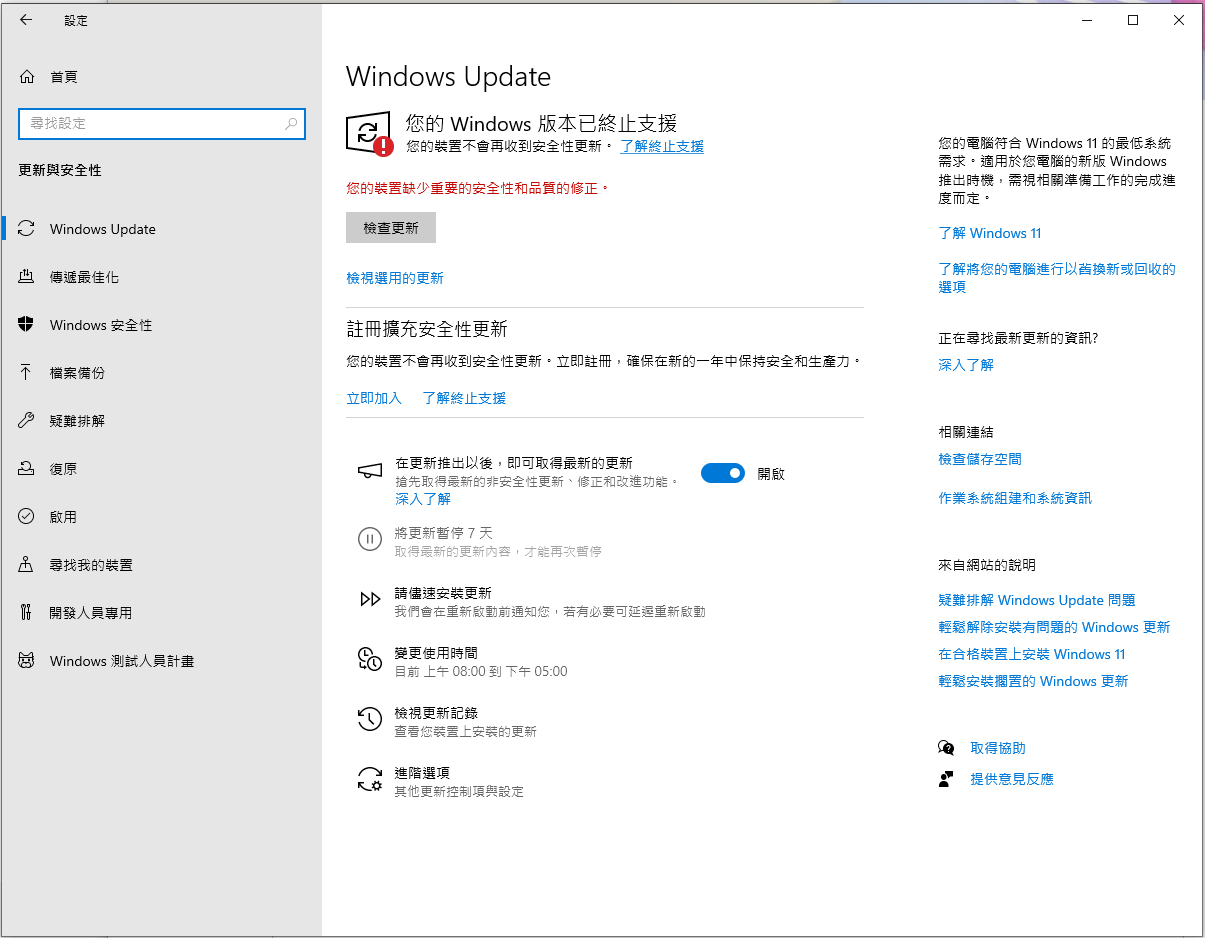Image resolution: width=1205 pixels, height=938 pixels.
Task: Click the checkmark circle icon for 啟用
Action: [27, 517]
